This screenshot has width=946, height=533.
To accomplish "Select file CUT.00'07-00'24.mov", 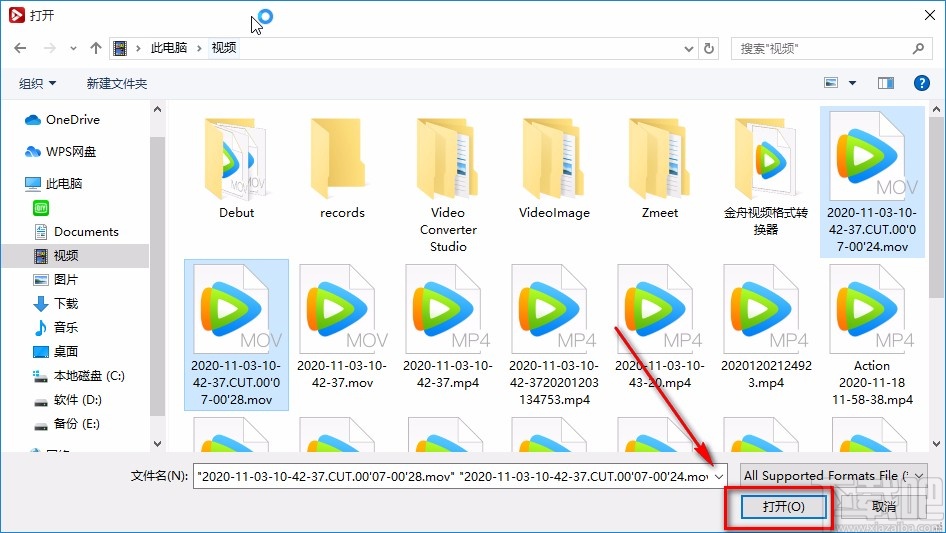I will pyautogui.click(x=872, y=182).
